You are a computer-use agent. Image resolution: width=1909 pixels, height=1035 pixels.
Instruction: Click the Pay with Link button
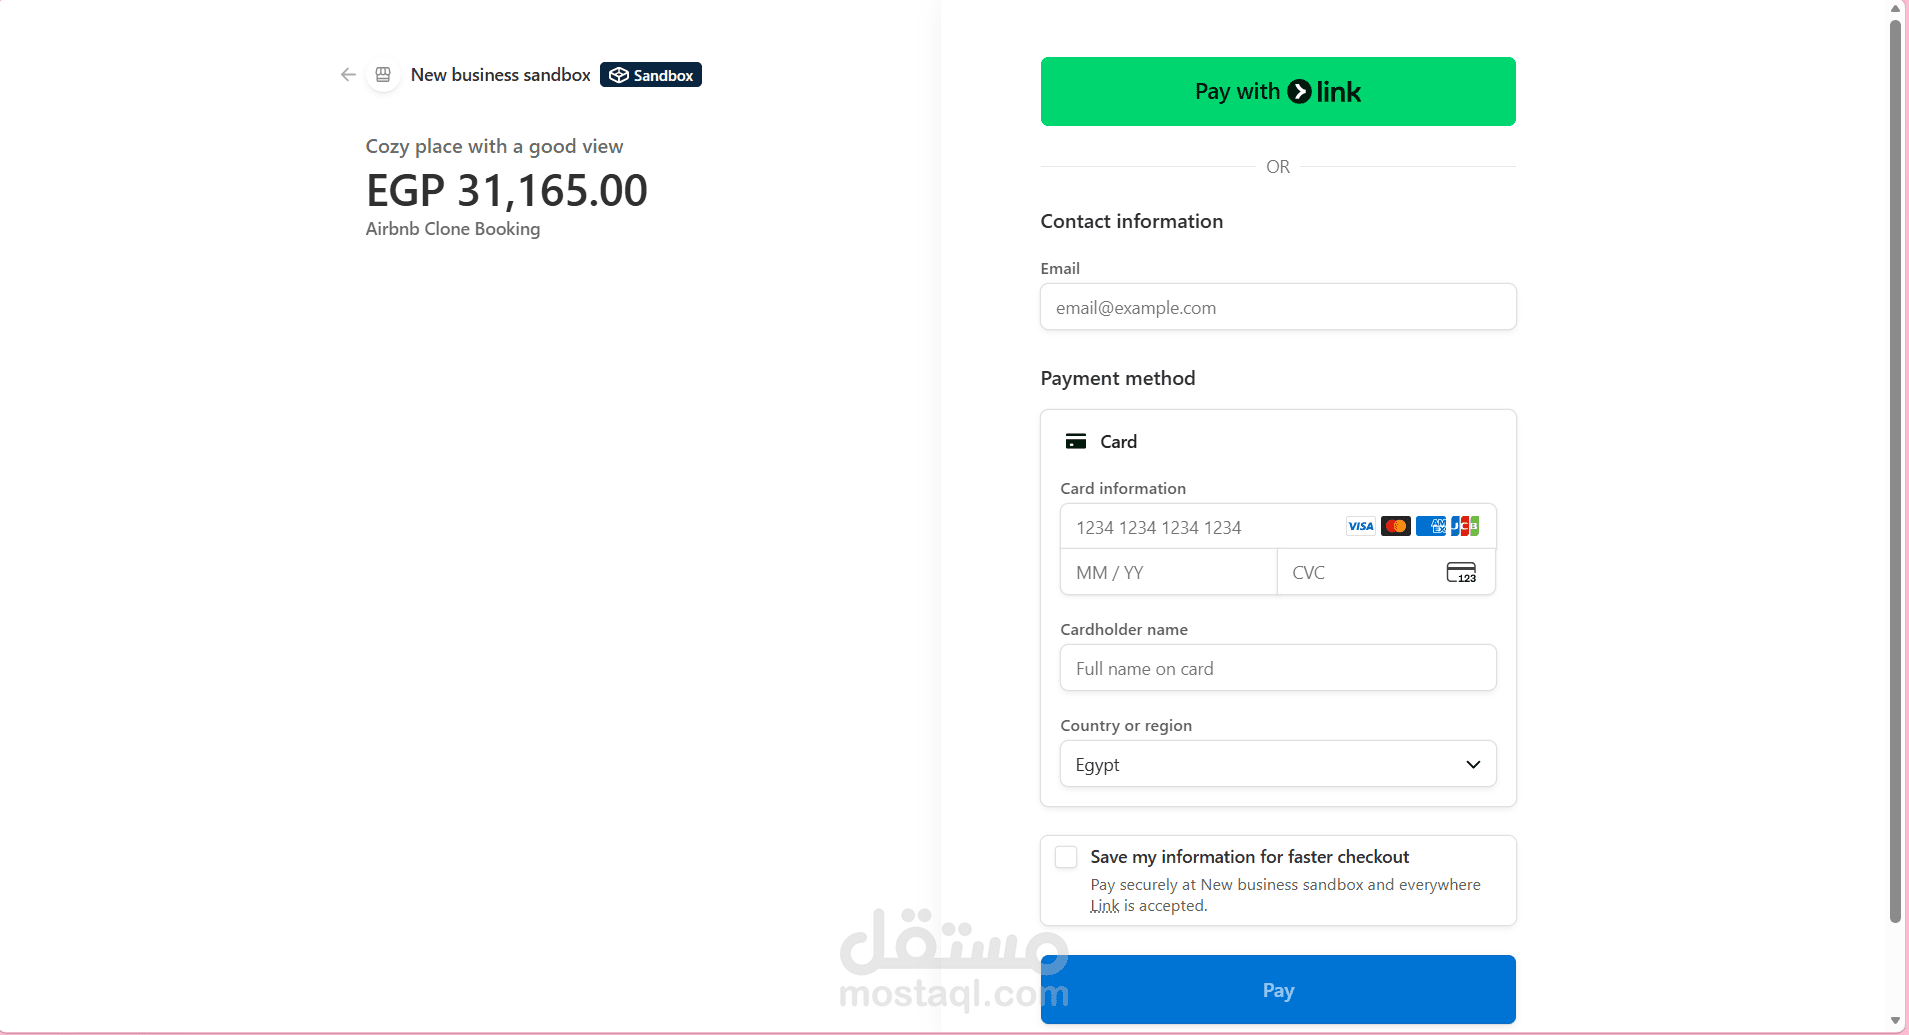pyautogui.click(x=1278, y=91)
